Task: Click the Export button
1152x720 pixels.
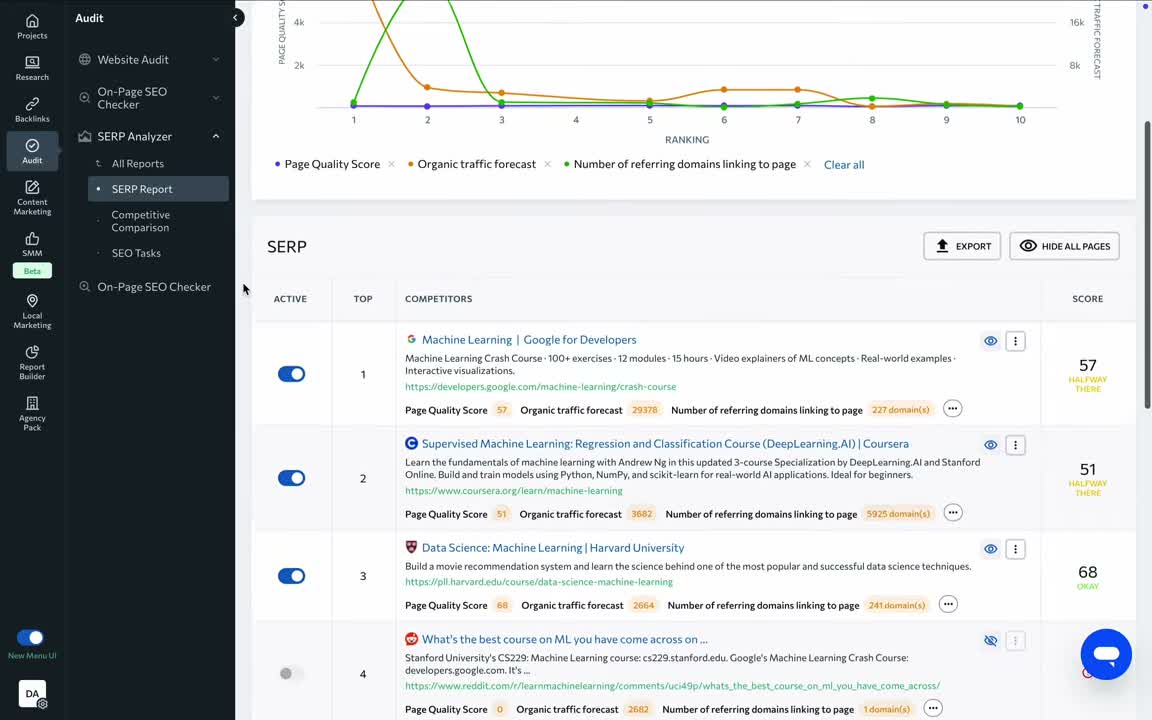Action: point(962,246)
